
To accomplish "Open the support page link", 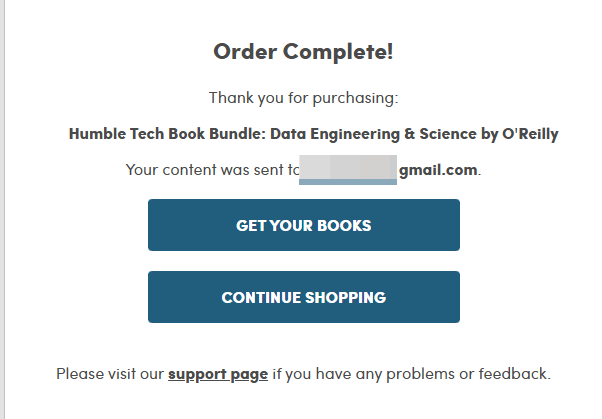I will click(217, 375).
